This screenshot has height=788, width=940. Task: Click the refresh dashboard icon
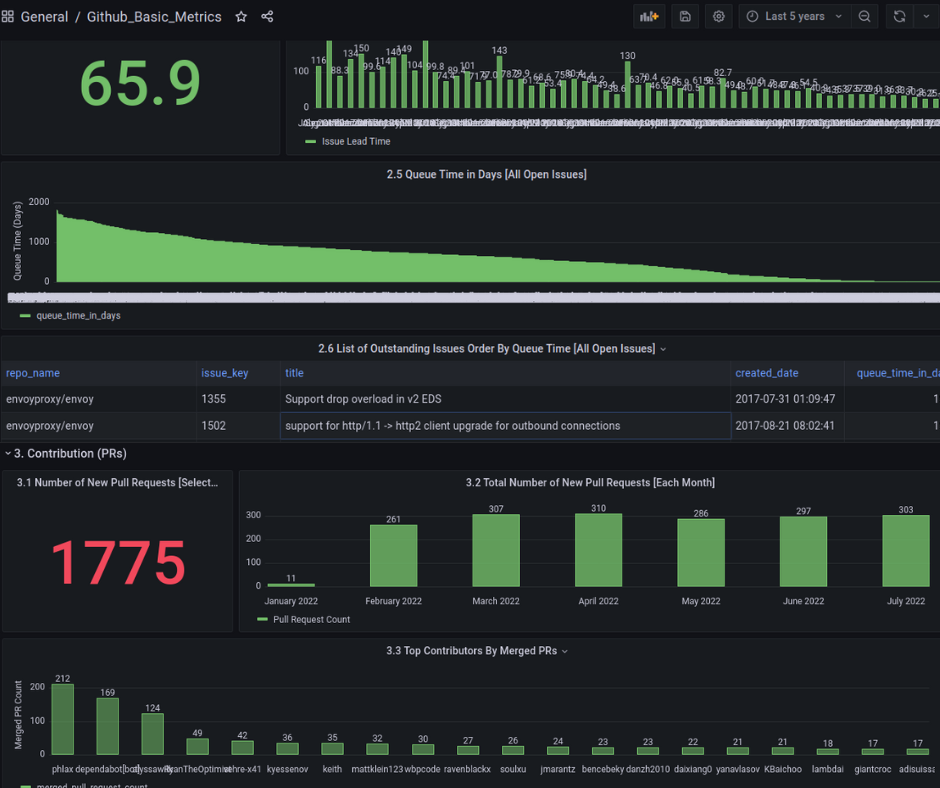897,16
